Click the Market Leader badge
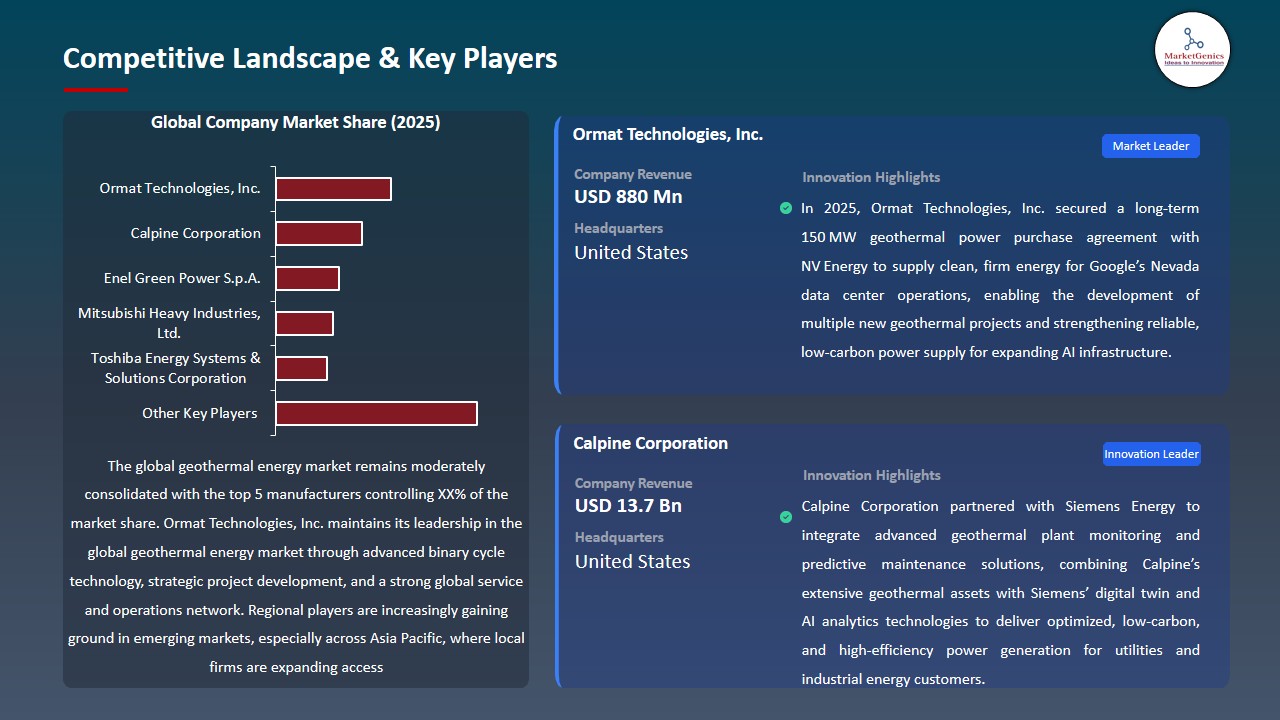The height and width of the screenshot is (720, 1280). coord(1150,145)
